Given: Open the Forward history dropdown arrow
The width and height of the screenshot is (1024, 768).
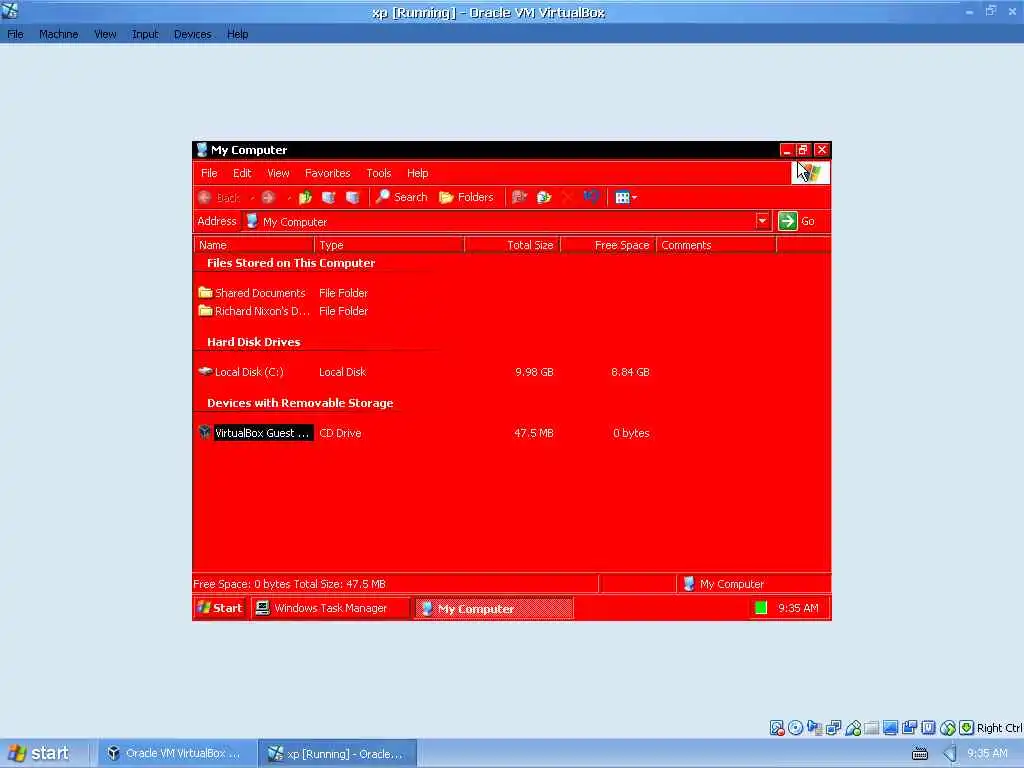Looking at the screenshot, I should click(x=289, y=198).
